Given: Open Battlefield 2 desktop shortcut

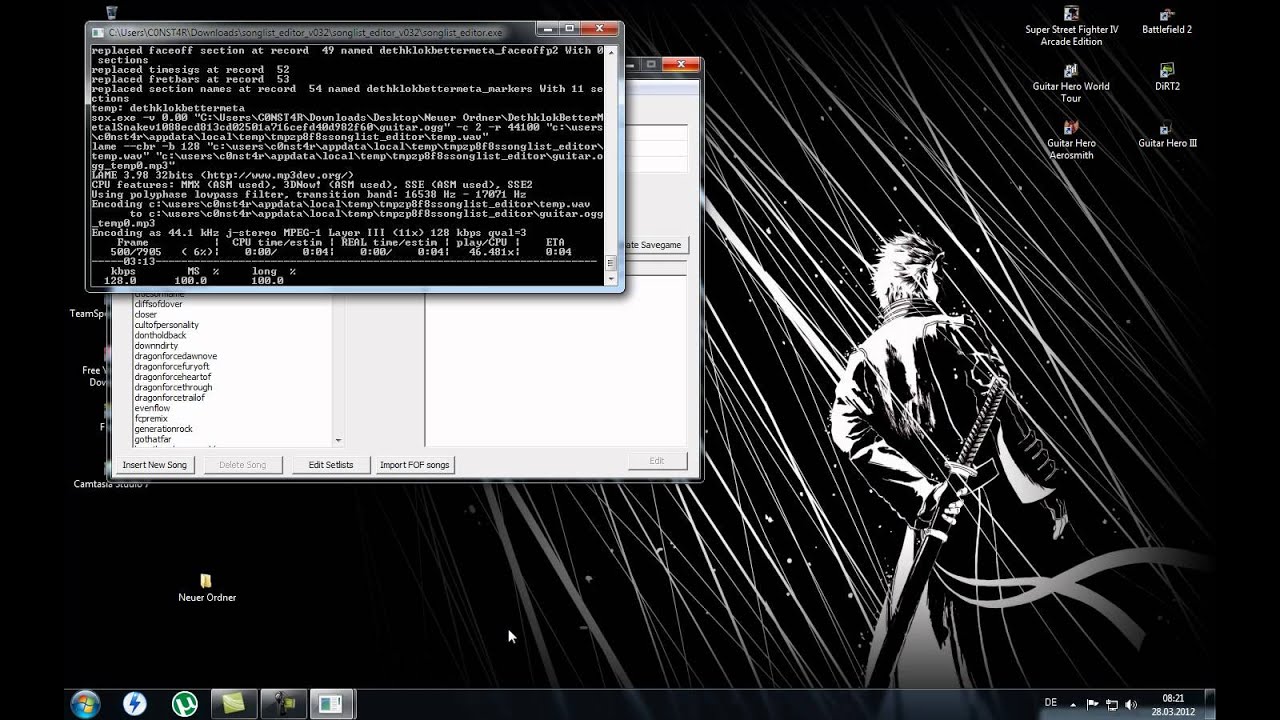Looking at the screenshot, I should [1167, 21].
